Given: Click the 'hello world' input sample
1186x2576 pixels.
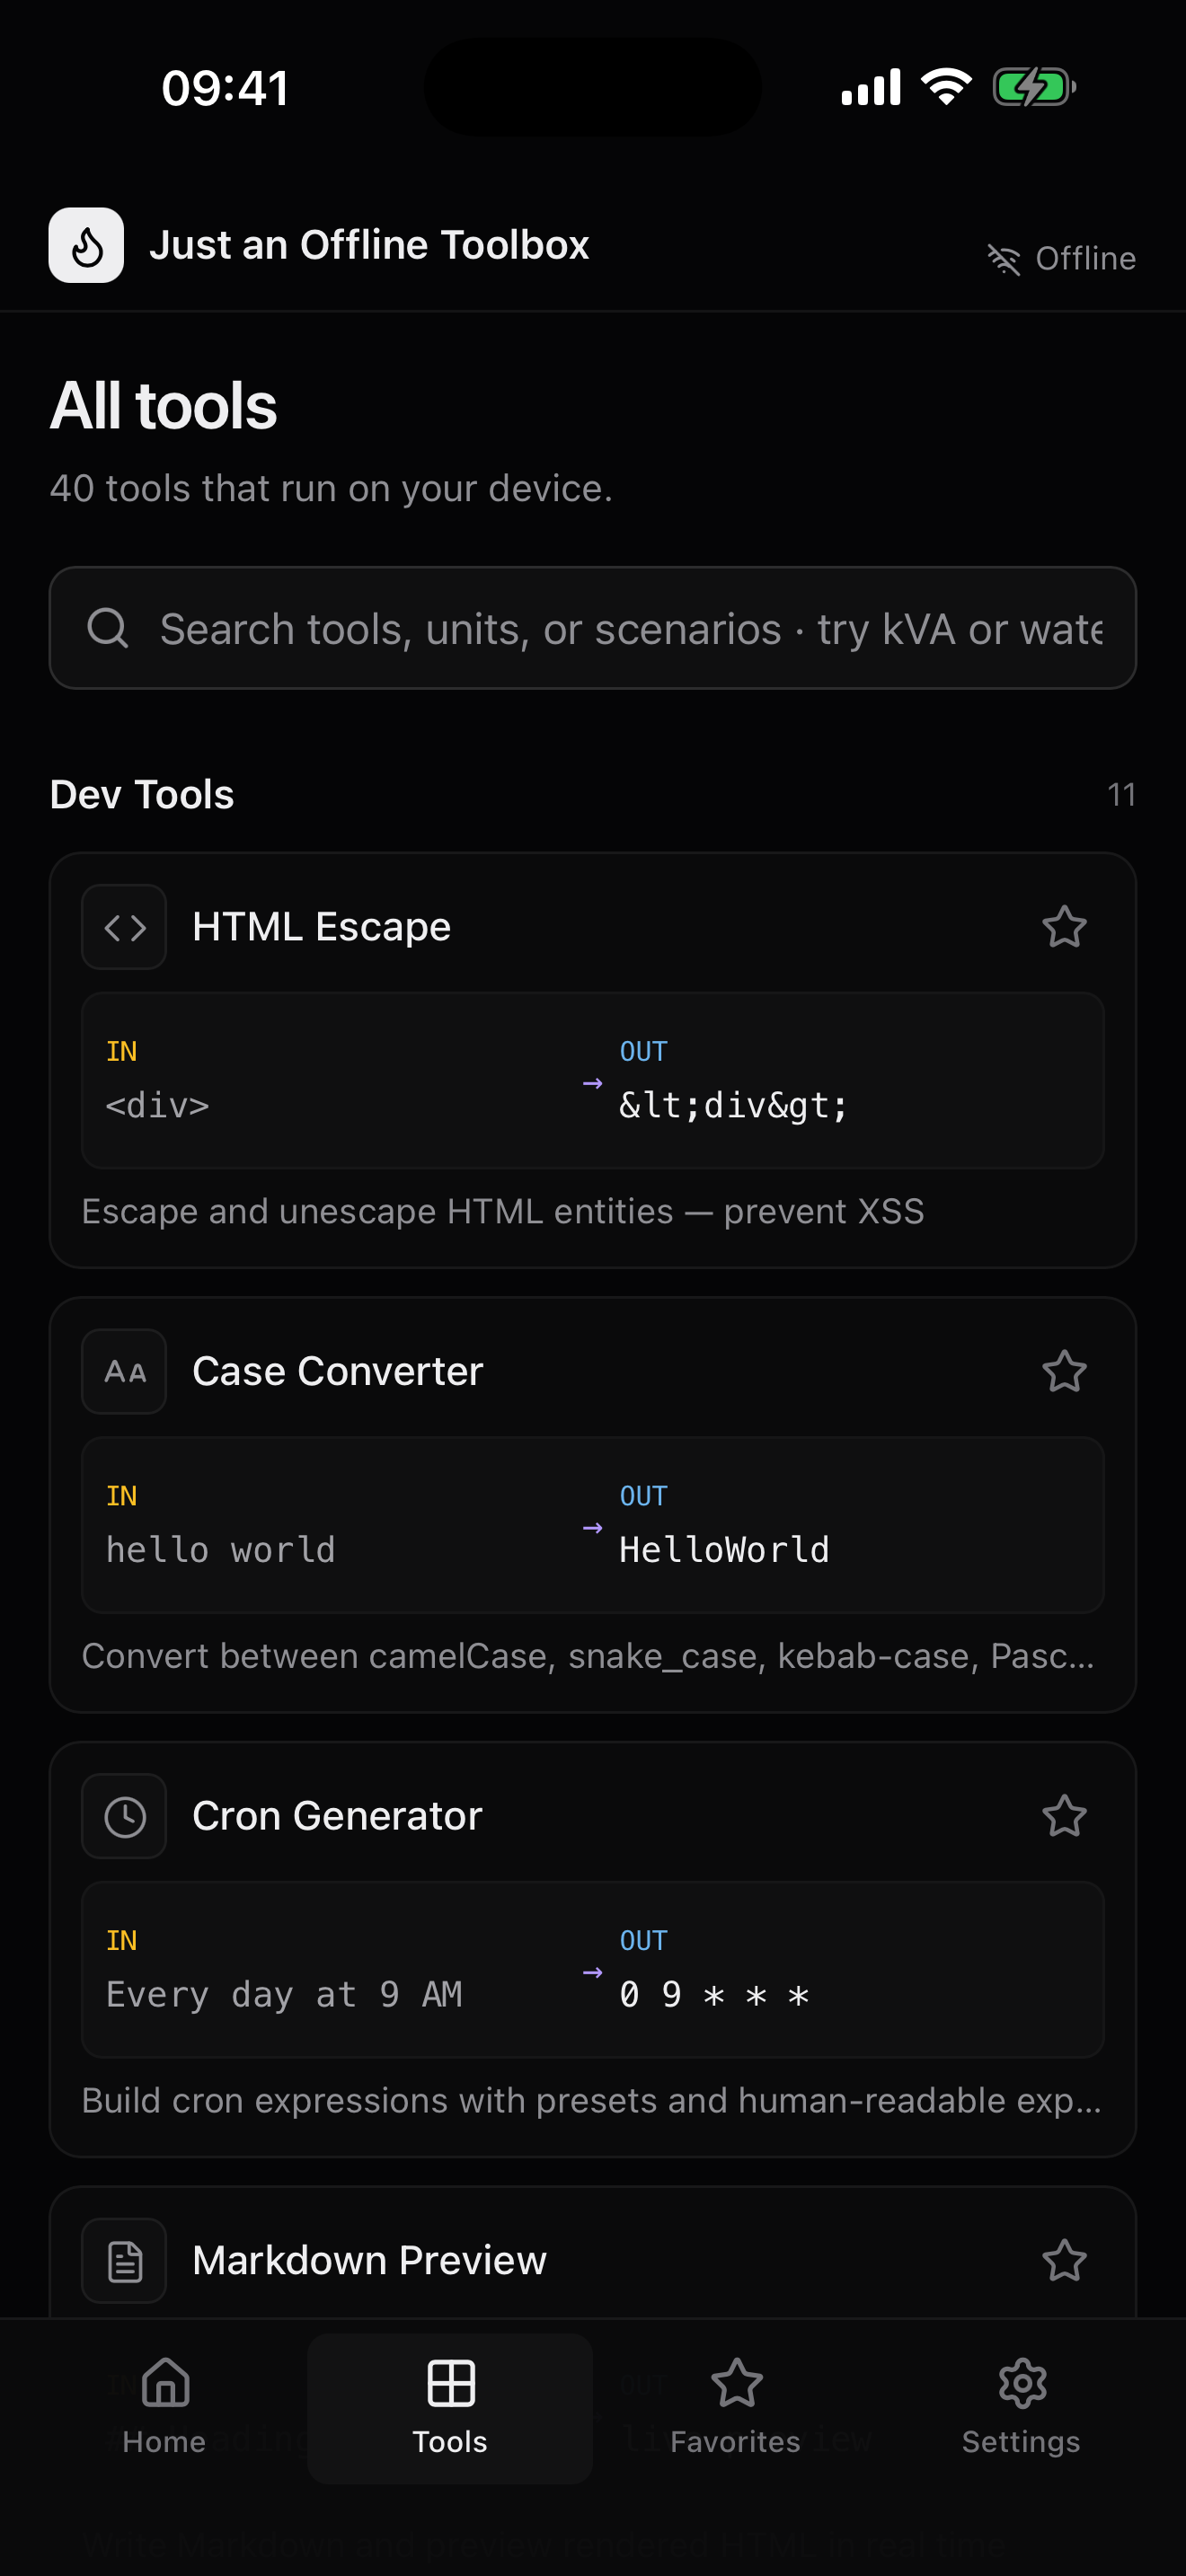Looking at the screenshot, I should [x=221, y=1549].
